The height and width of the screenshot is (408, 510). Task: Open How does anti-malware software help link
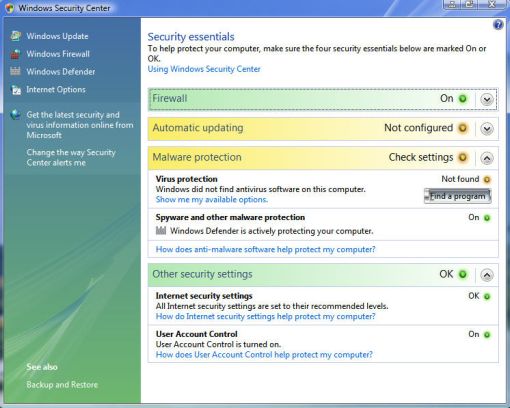click(x=265, y=249)
